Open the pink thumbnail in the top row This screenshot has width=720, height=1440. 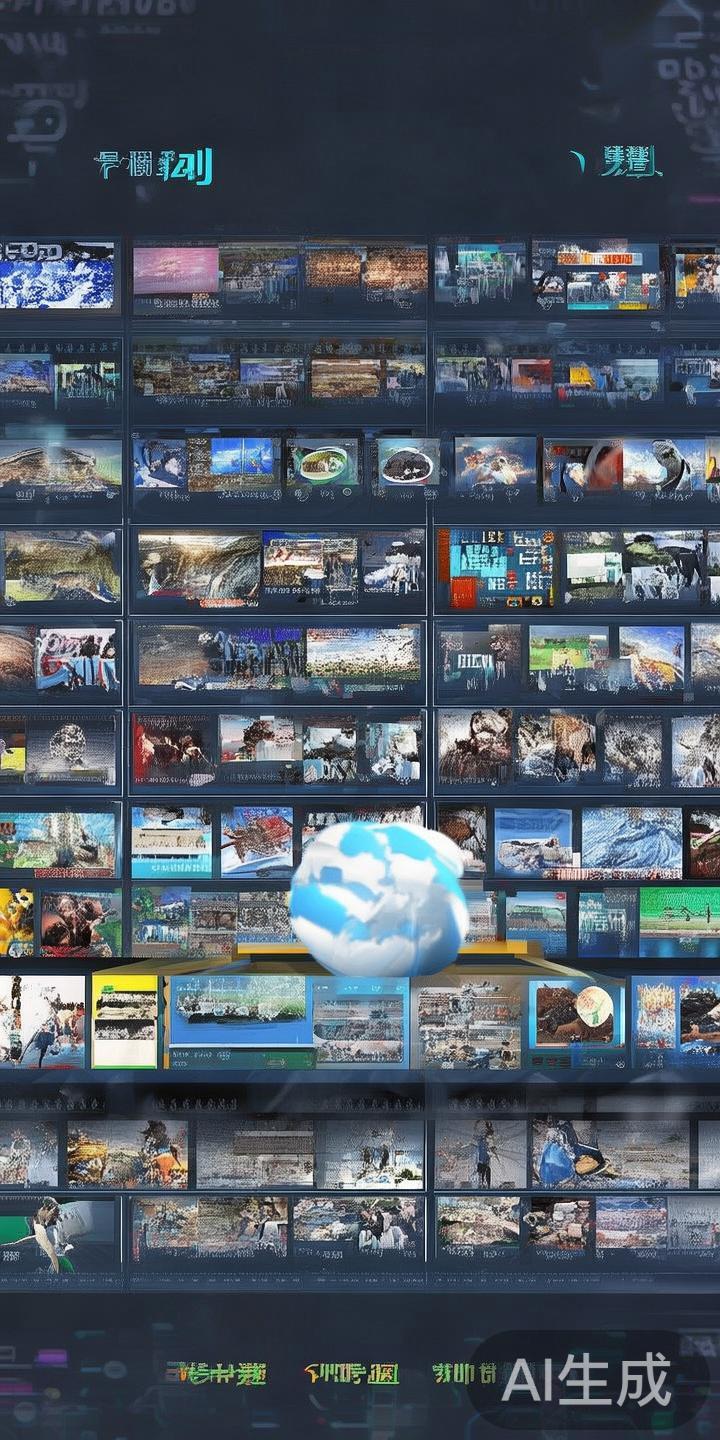(x=176, y=270)
